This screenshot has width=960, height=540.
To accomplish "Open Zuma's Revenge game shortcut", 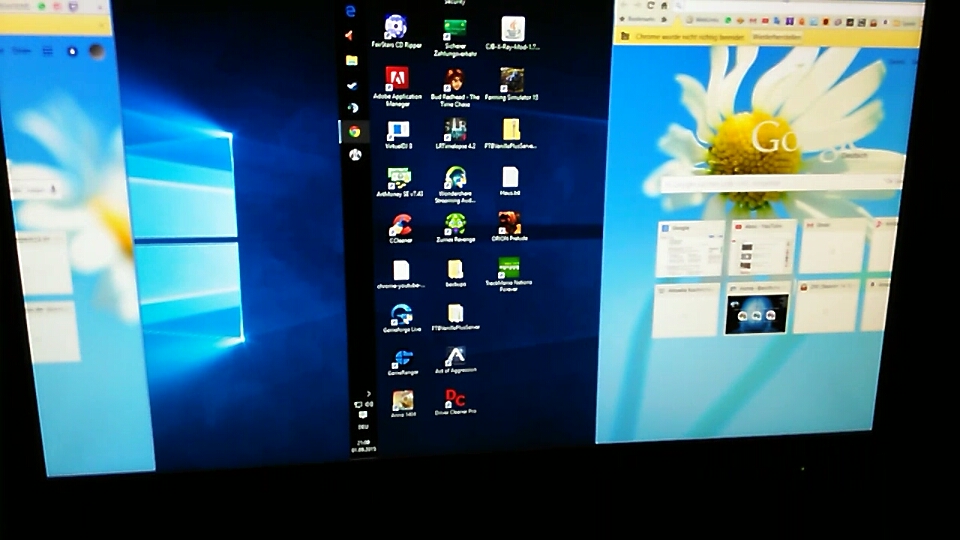I will [455, 227].
